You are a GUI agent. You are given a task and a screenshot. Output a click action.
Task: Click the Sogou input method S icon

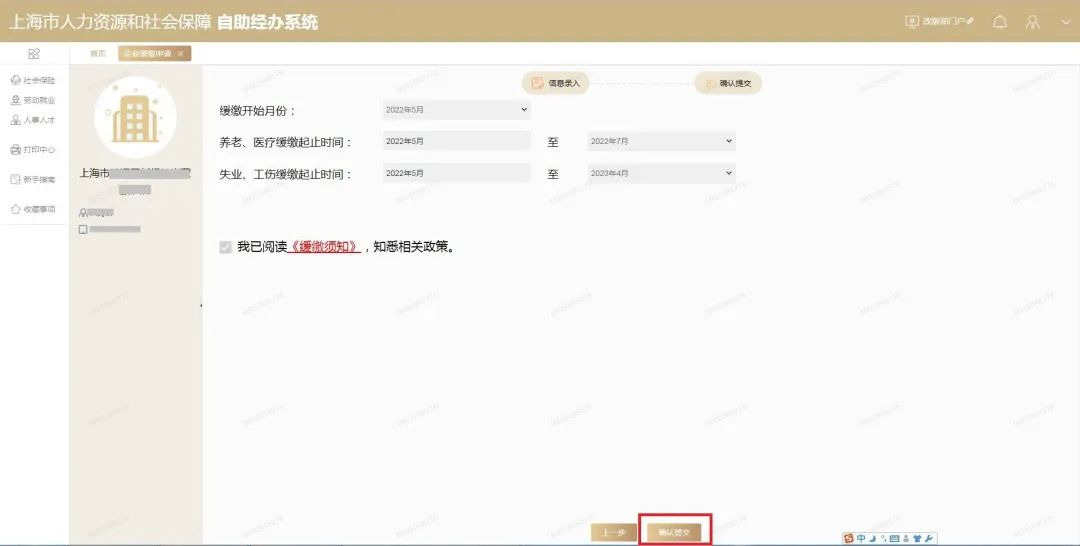[849, 538]
